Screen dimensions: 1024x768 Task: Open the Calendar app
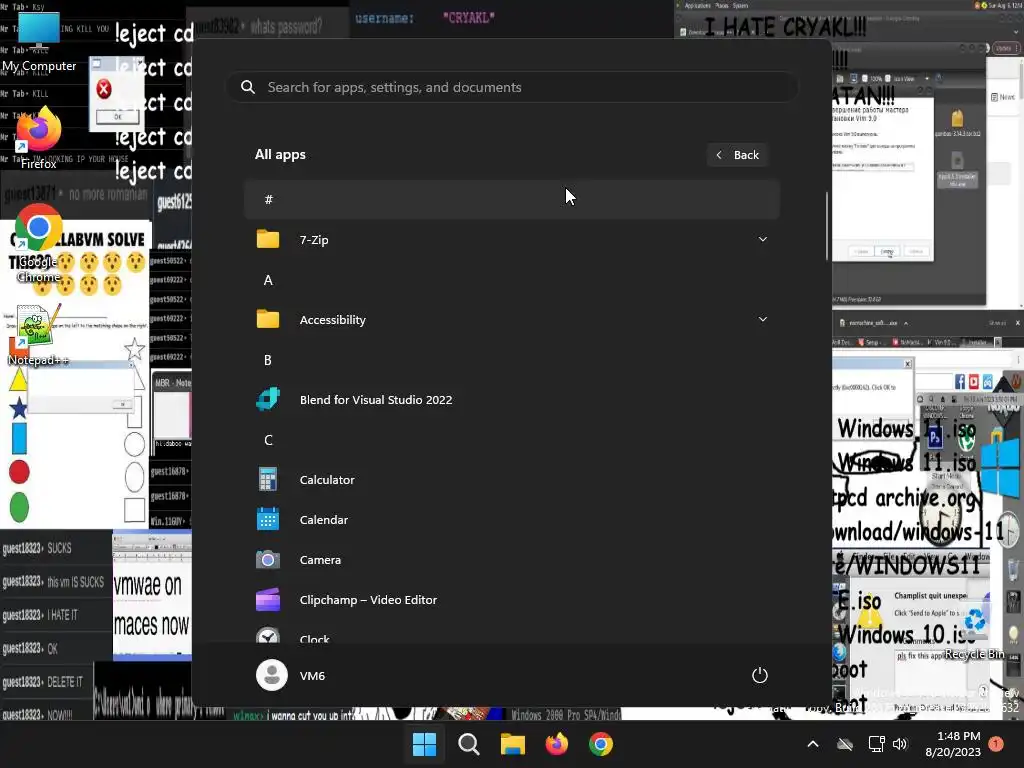tap(511, 520)
